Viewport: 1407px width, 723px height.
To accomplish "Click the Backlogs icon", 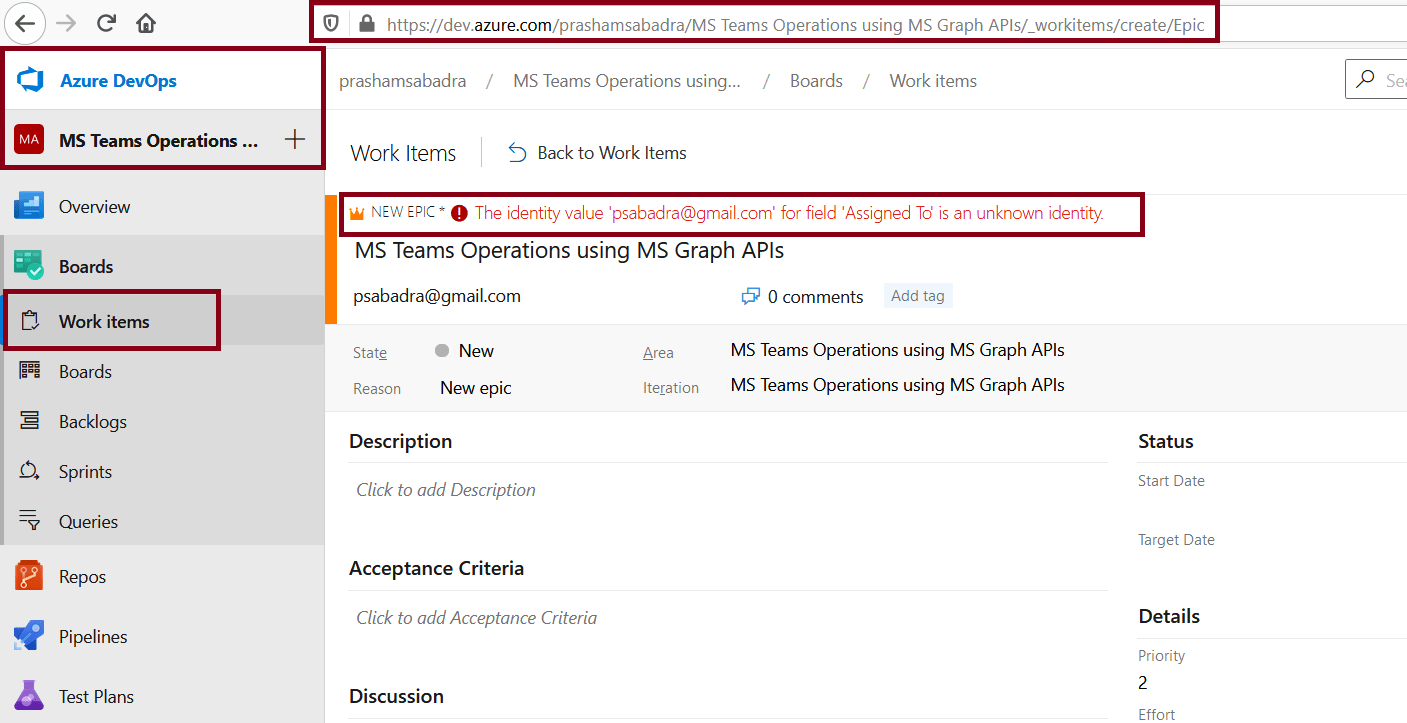I will tap(29, 421).
